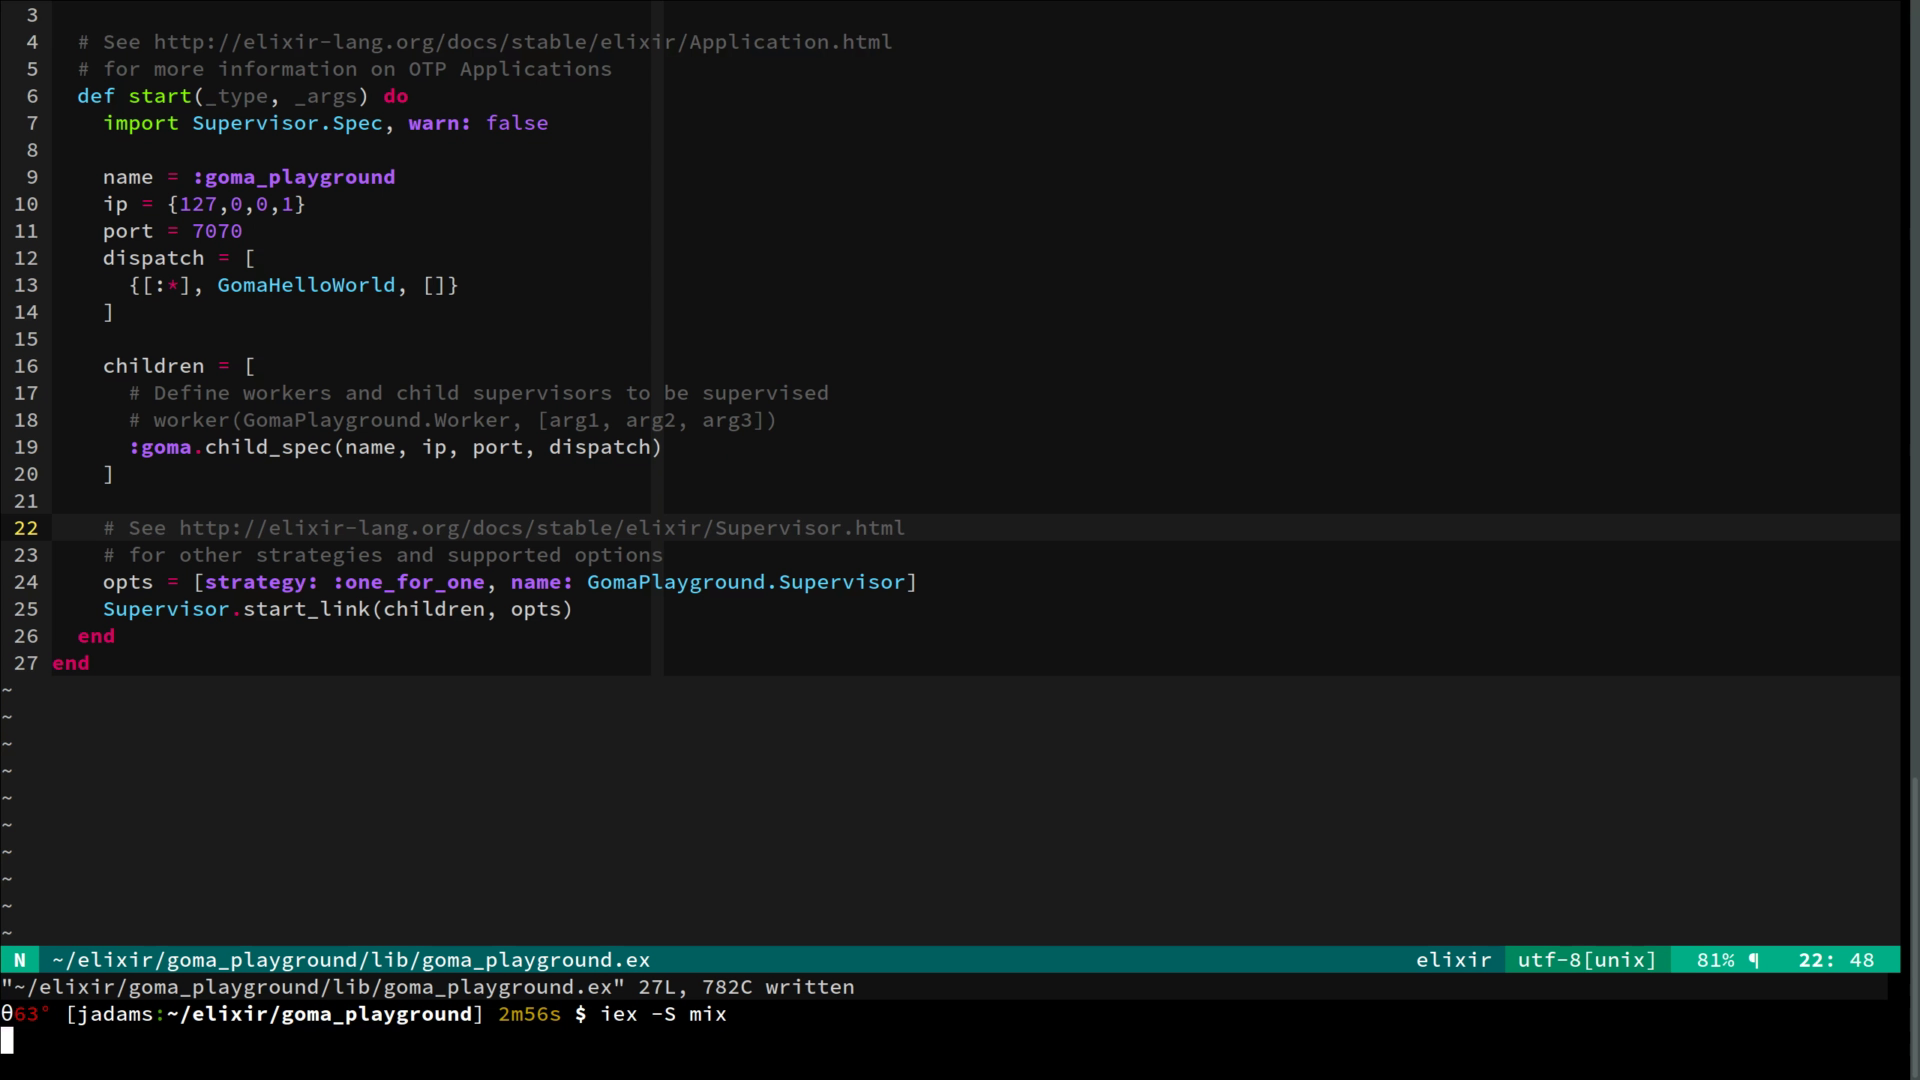Click the elixir filetype label in the status bar
This screenshot has height=1080, width=1920.
[1453, 960]
